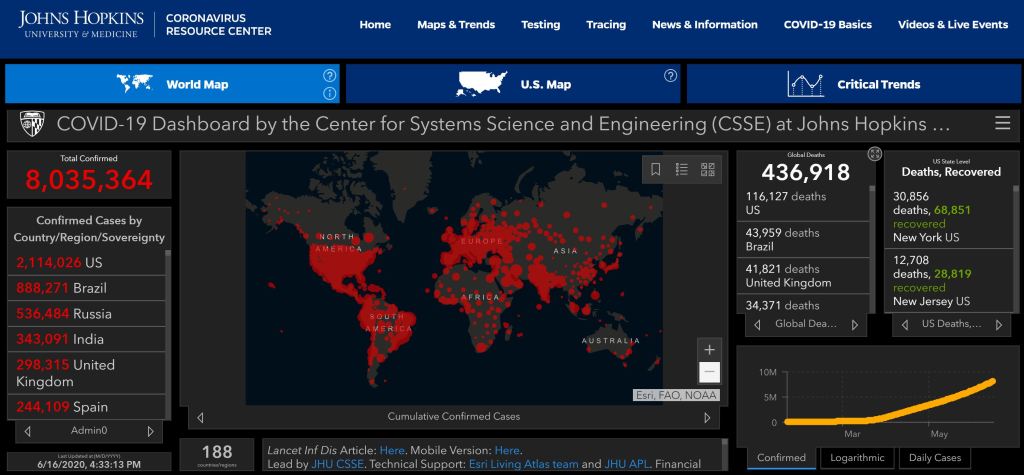Image resolution: width=1024 pixels, height=475 pixels.
Task: Select the Confirmed chart tab
Action: point(781,458)
